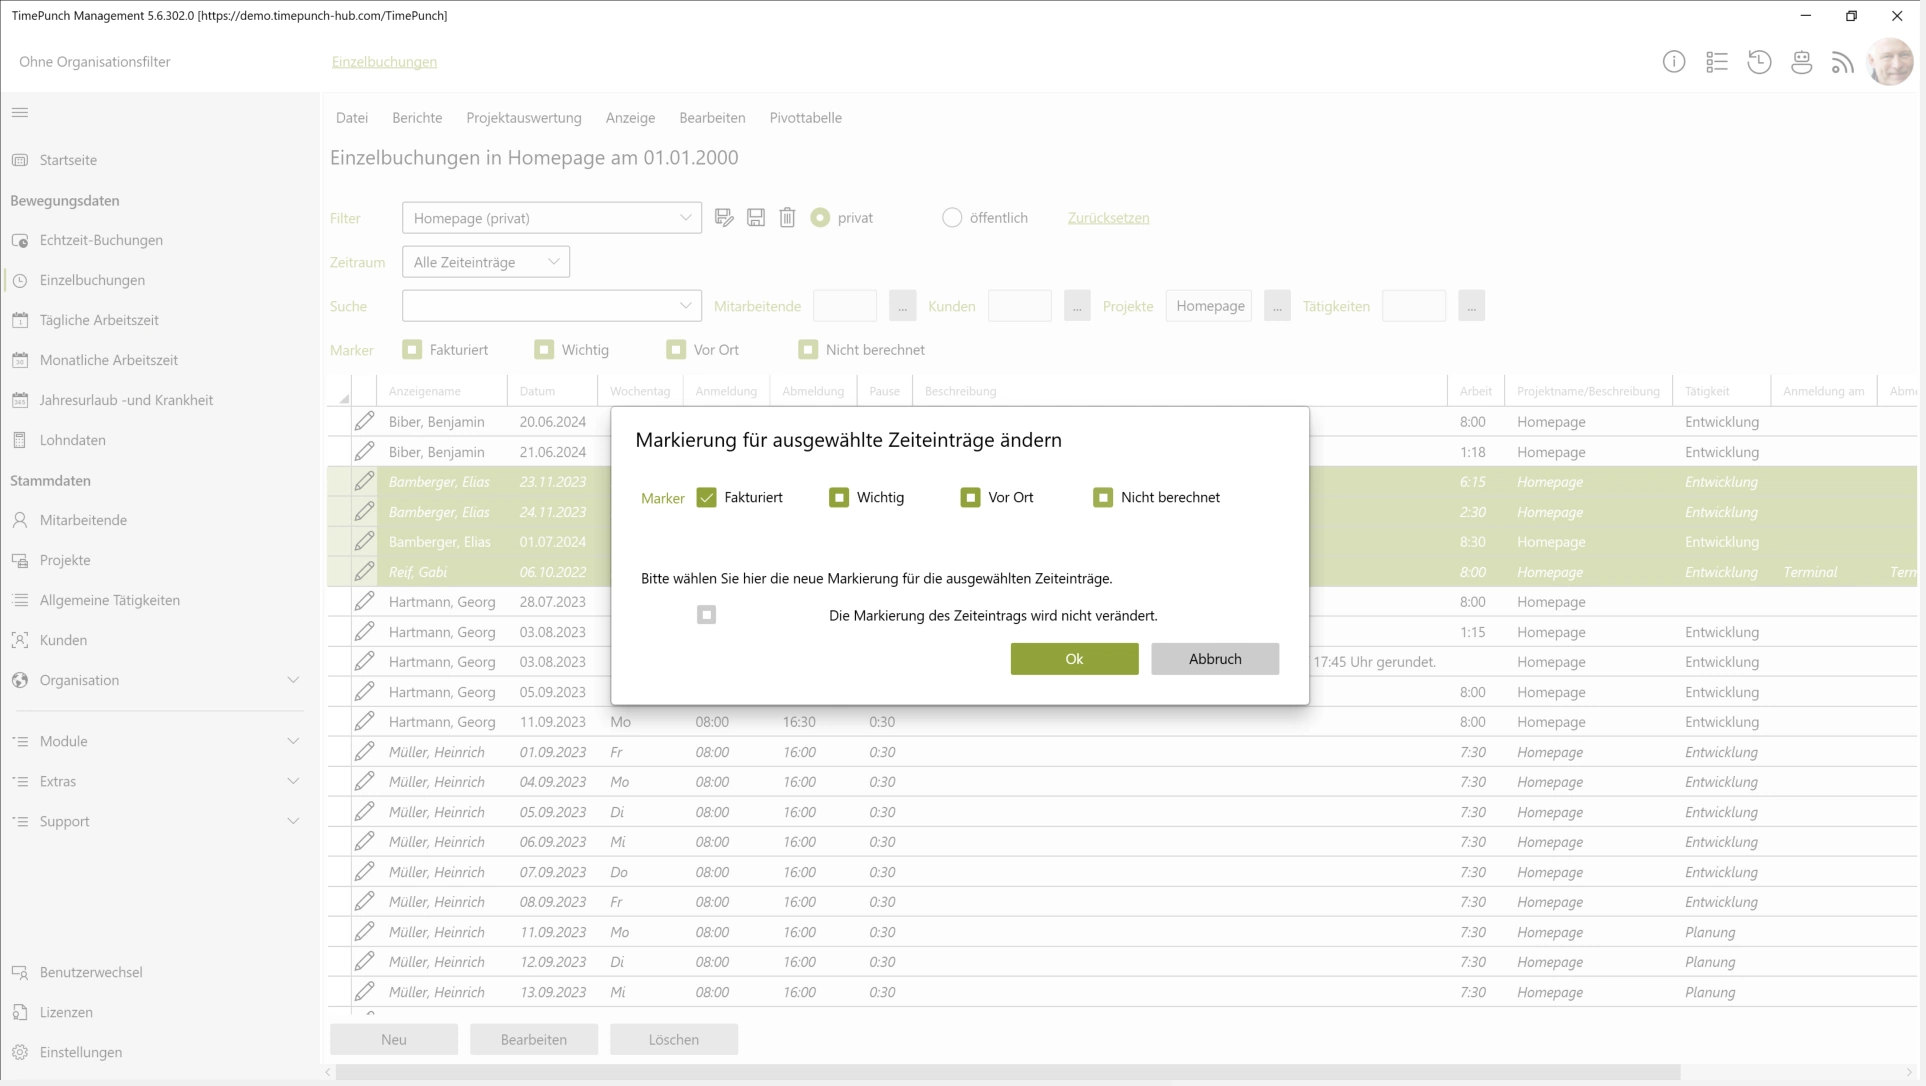The width and height of the screenshot is (1926, 1086).
Task: Toggle the hamburger sidebar menu
Action: click(20, 112)
